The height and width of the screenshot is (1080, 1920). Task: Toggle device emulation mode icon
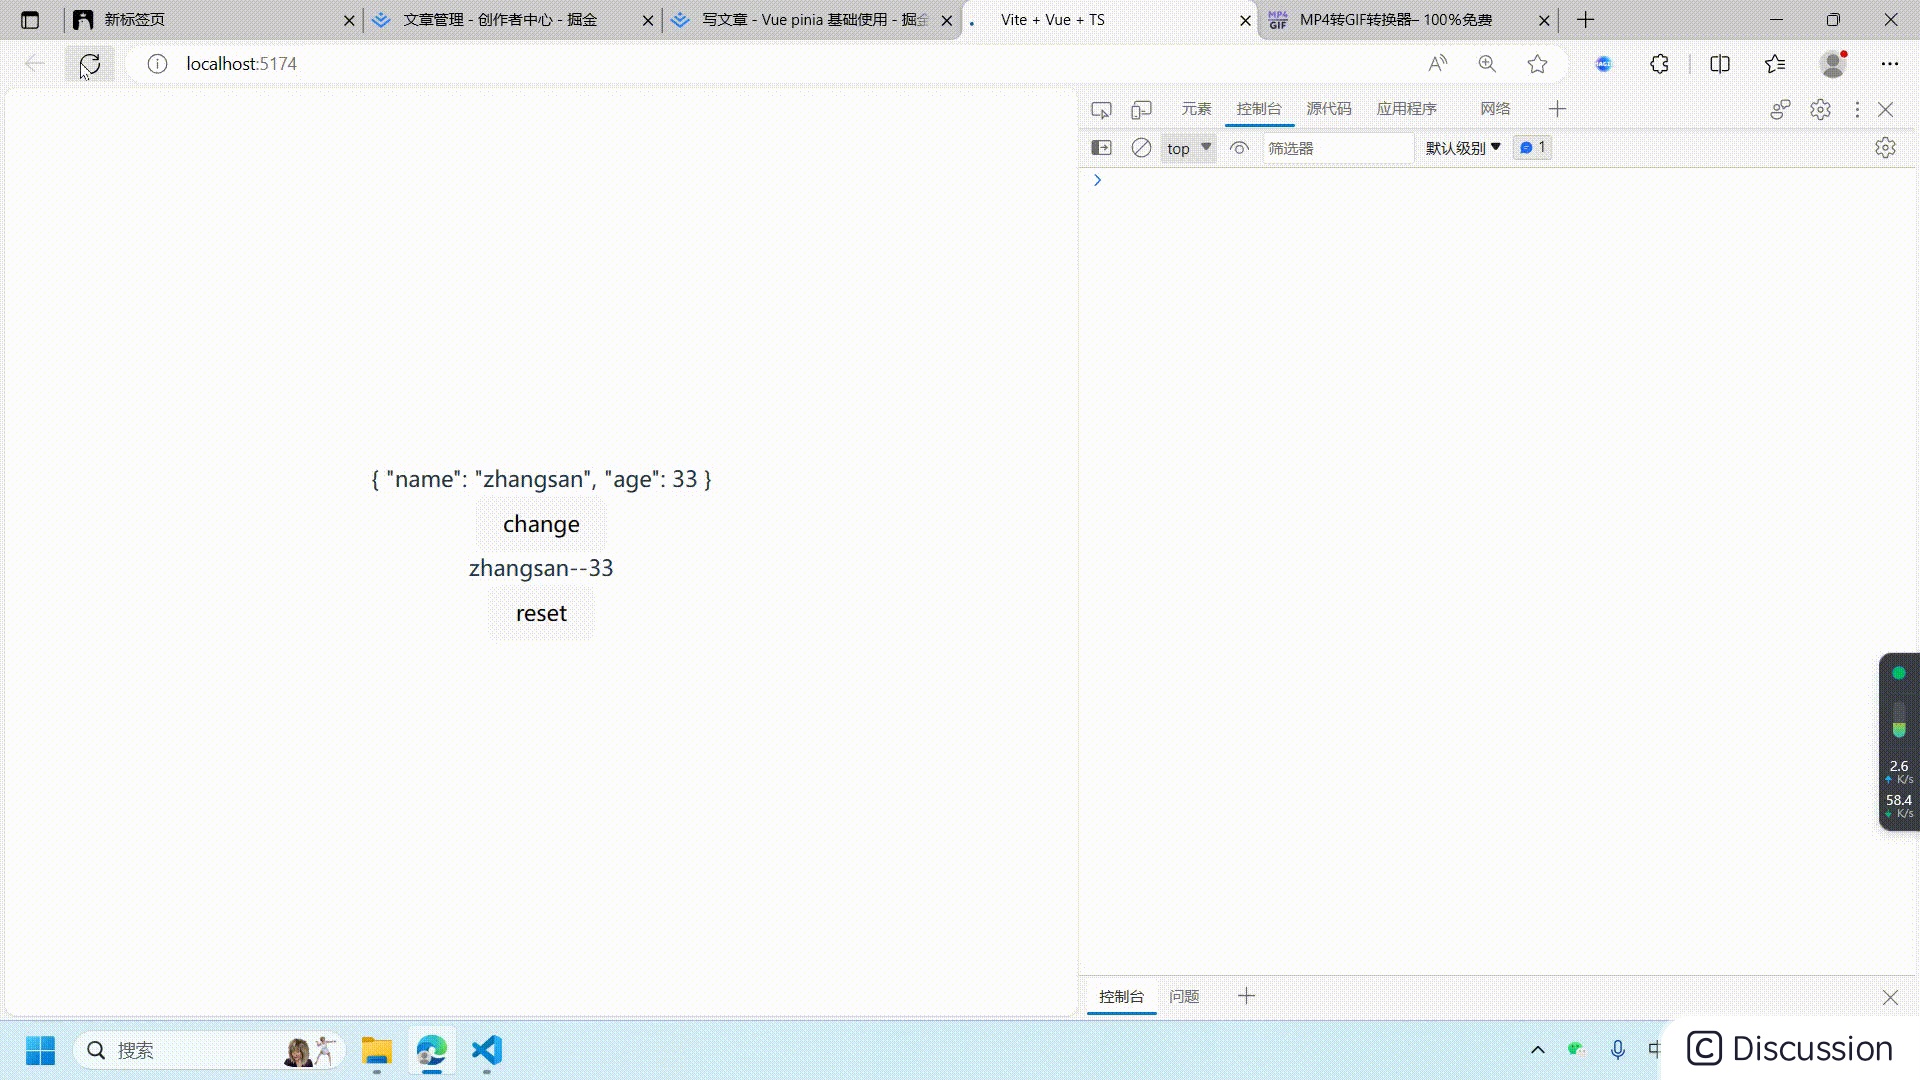click(1141, 110)
